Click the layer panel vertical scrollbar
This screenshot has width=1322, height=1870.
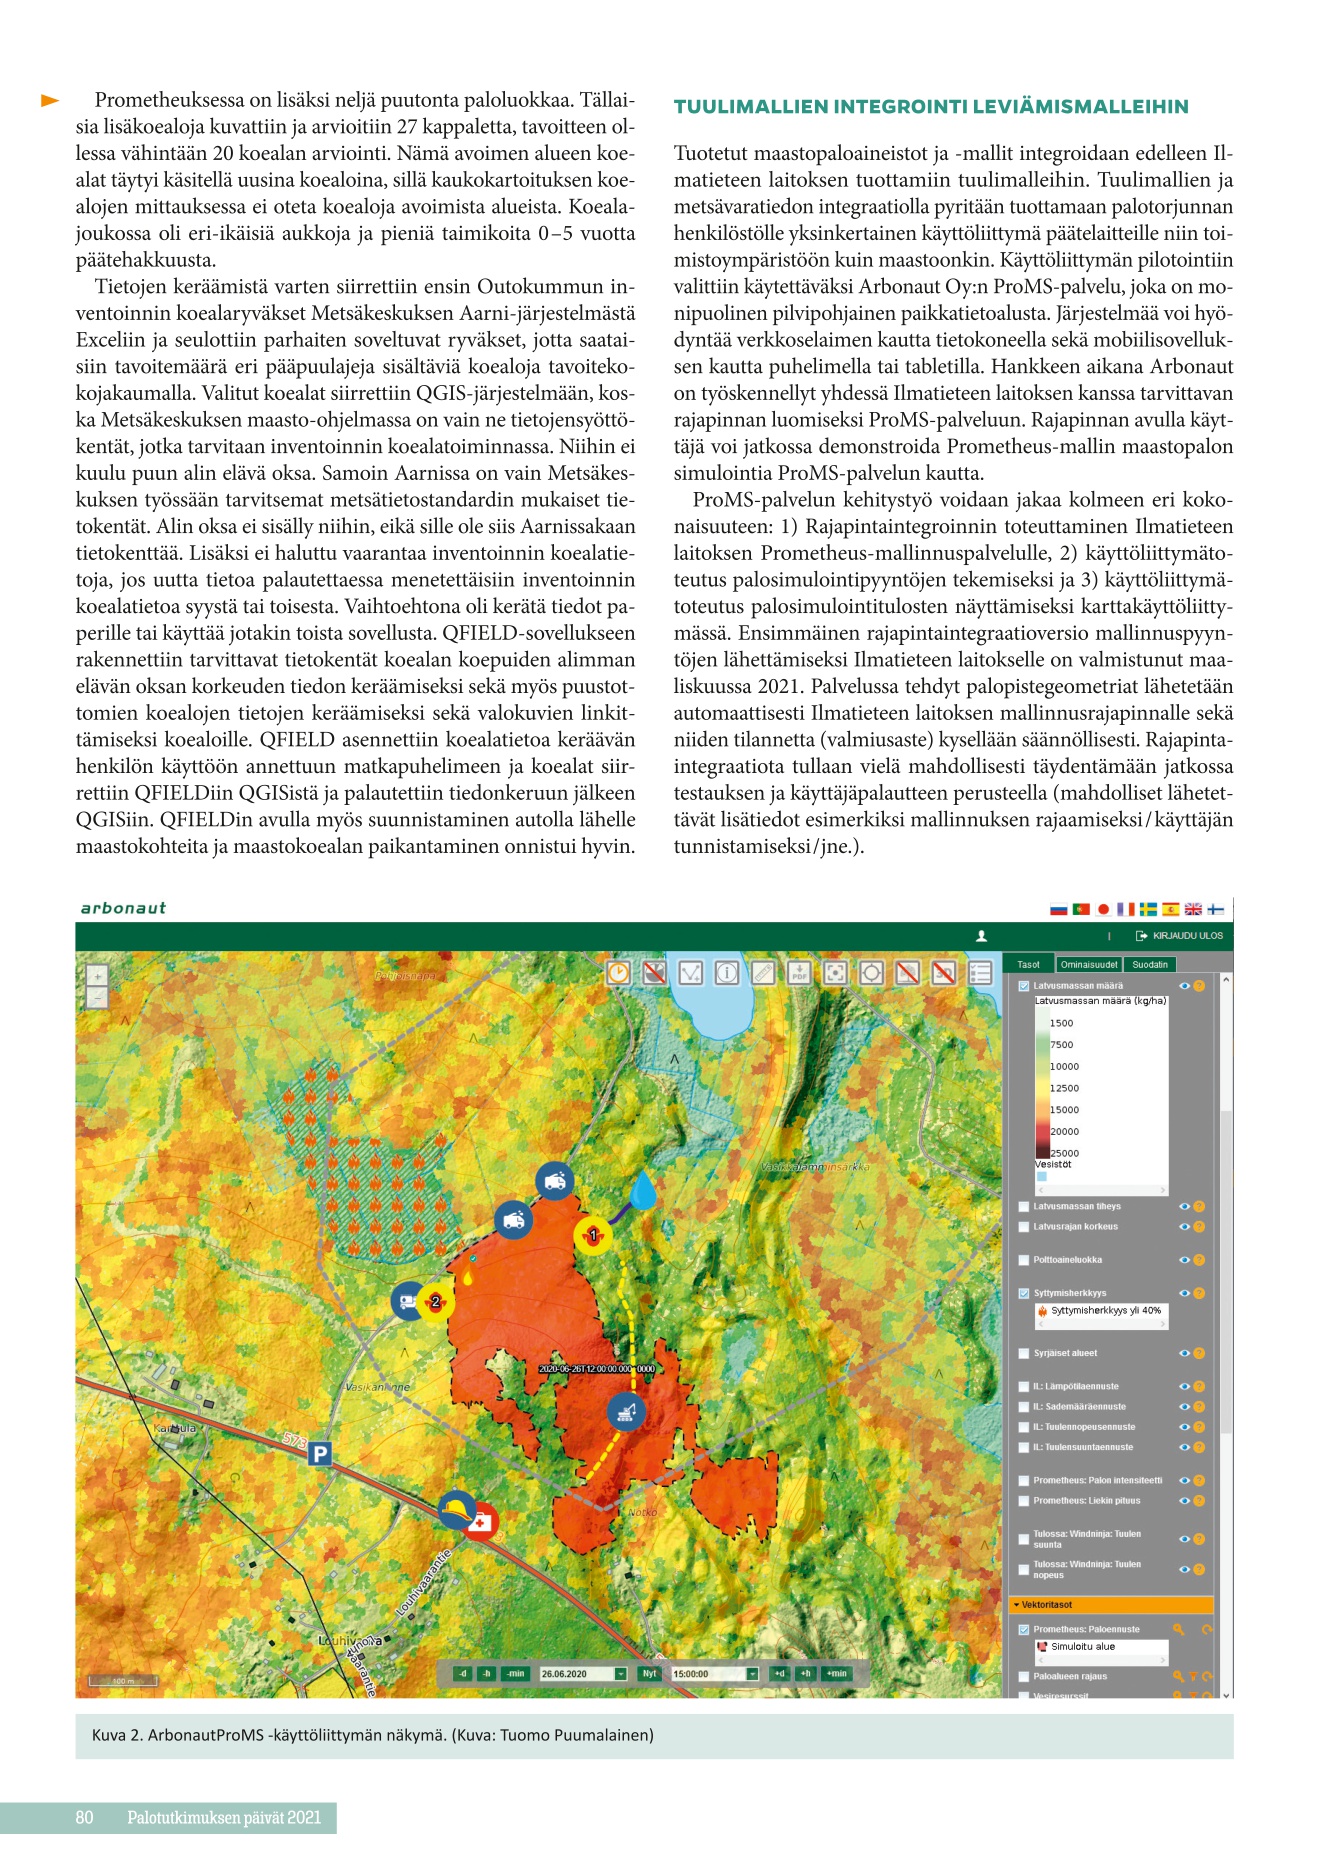click(1226, 1270)
